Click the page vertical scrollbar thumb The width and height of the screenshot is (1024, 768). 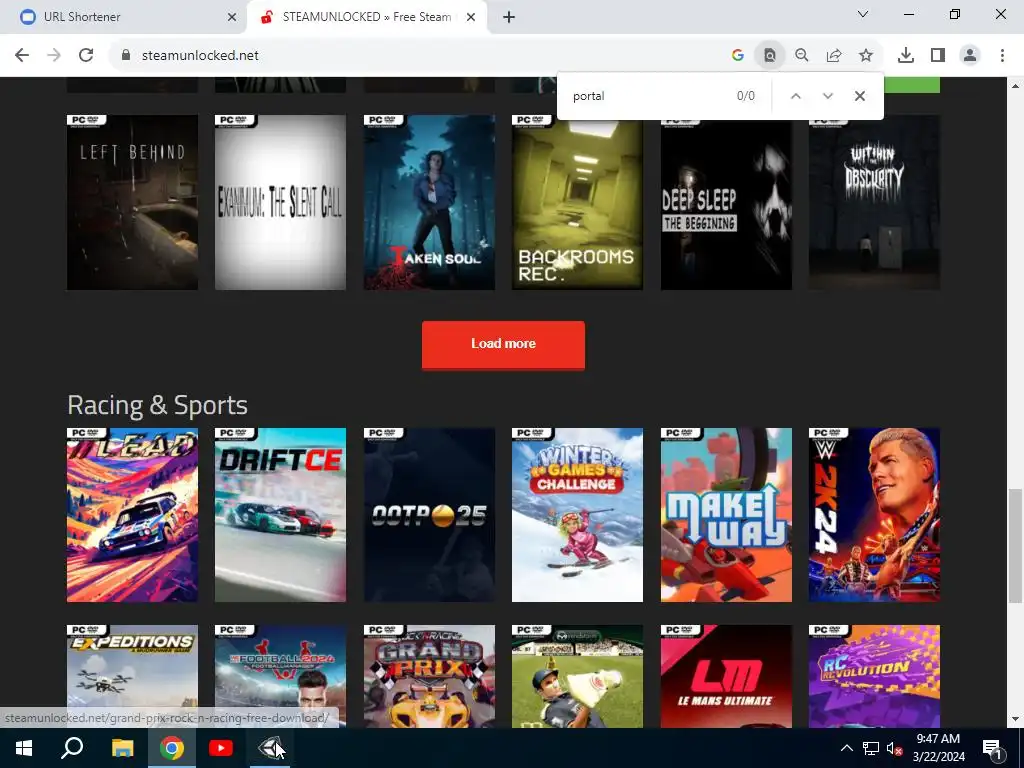point(1015,546)
